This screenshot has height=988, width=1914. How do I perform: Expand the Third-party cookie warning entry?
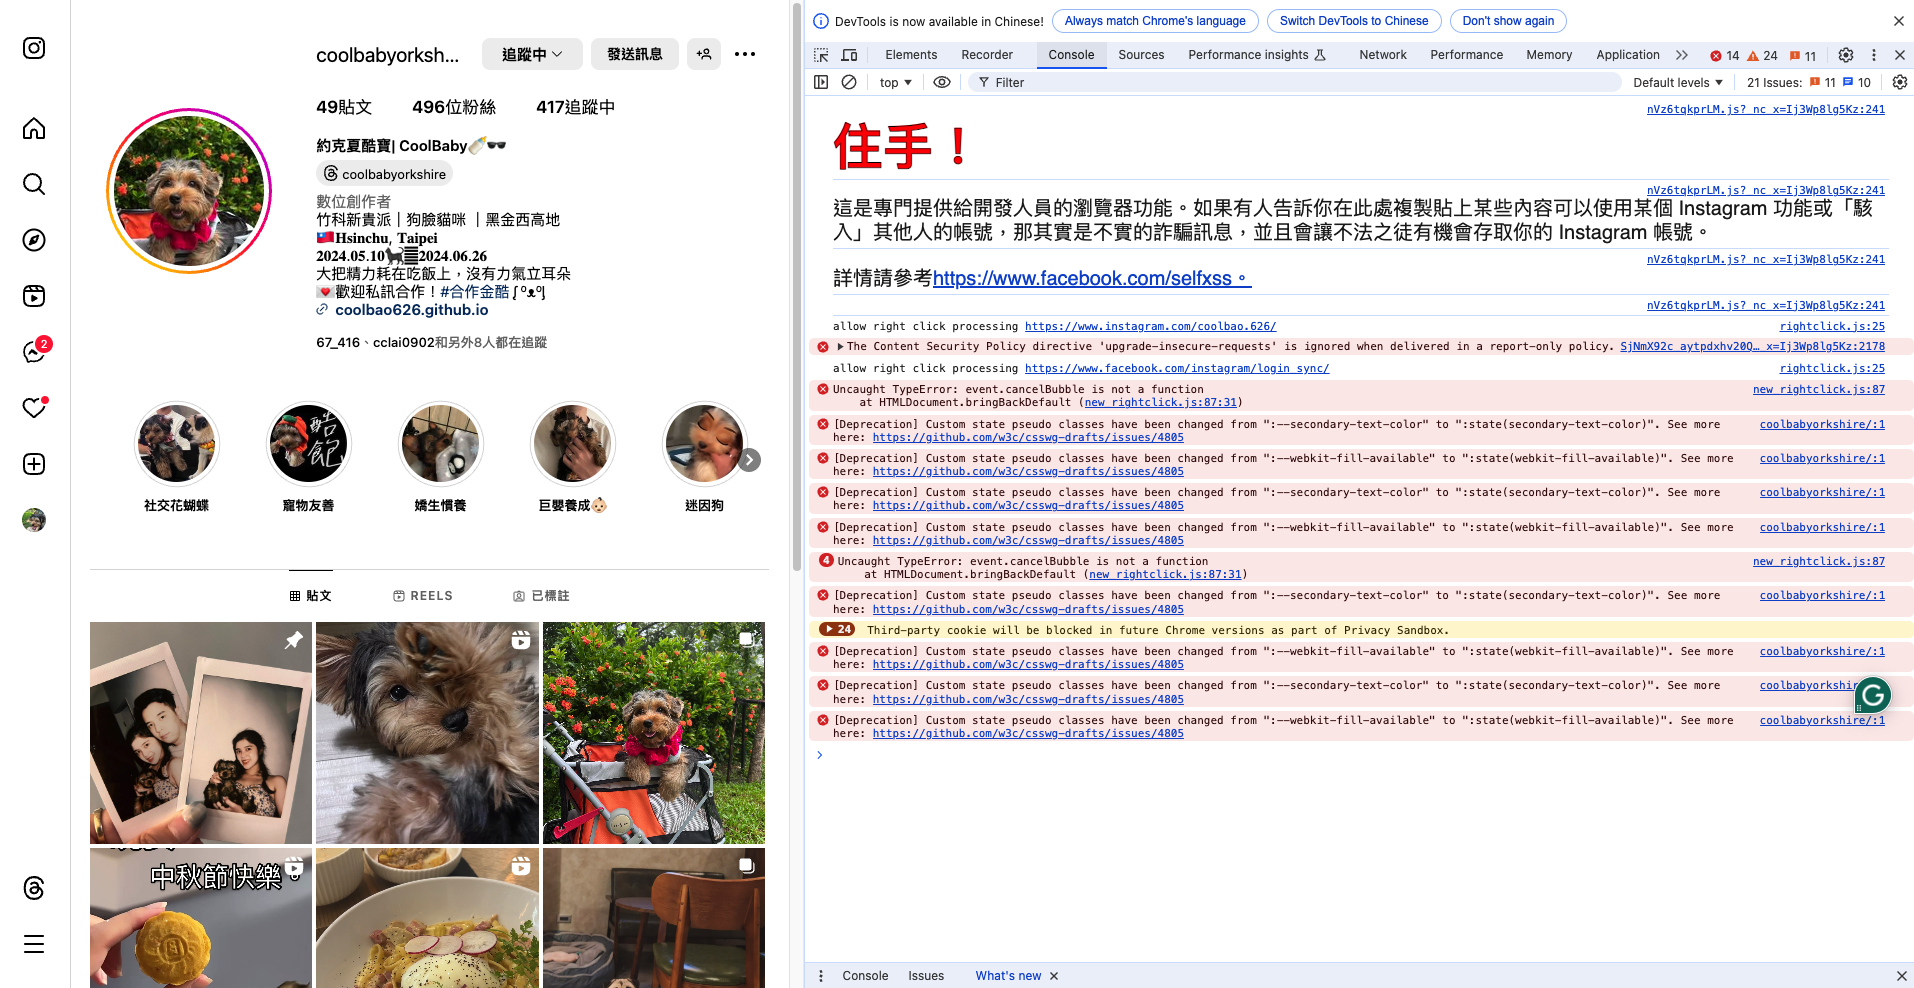click(829, 630)
